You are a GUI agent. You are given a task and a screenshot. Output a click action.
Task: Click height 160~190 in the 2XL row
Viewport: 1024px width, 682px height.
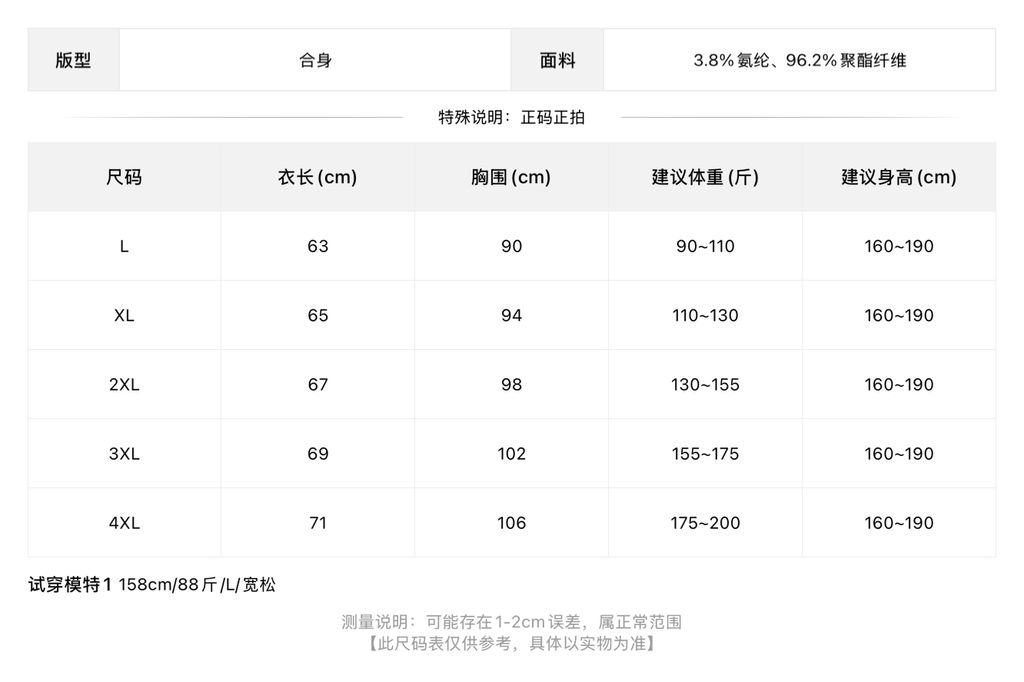pyautogui.click(x=899, y=385)
